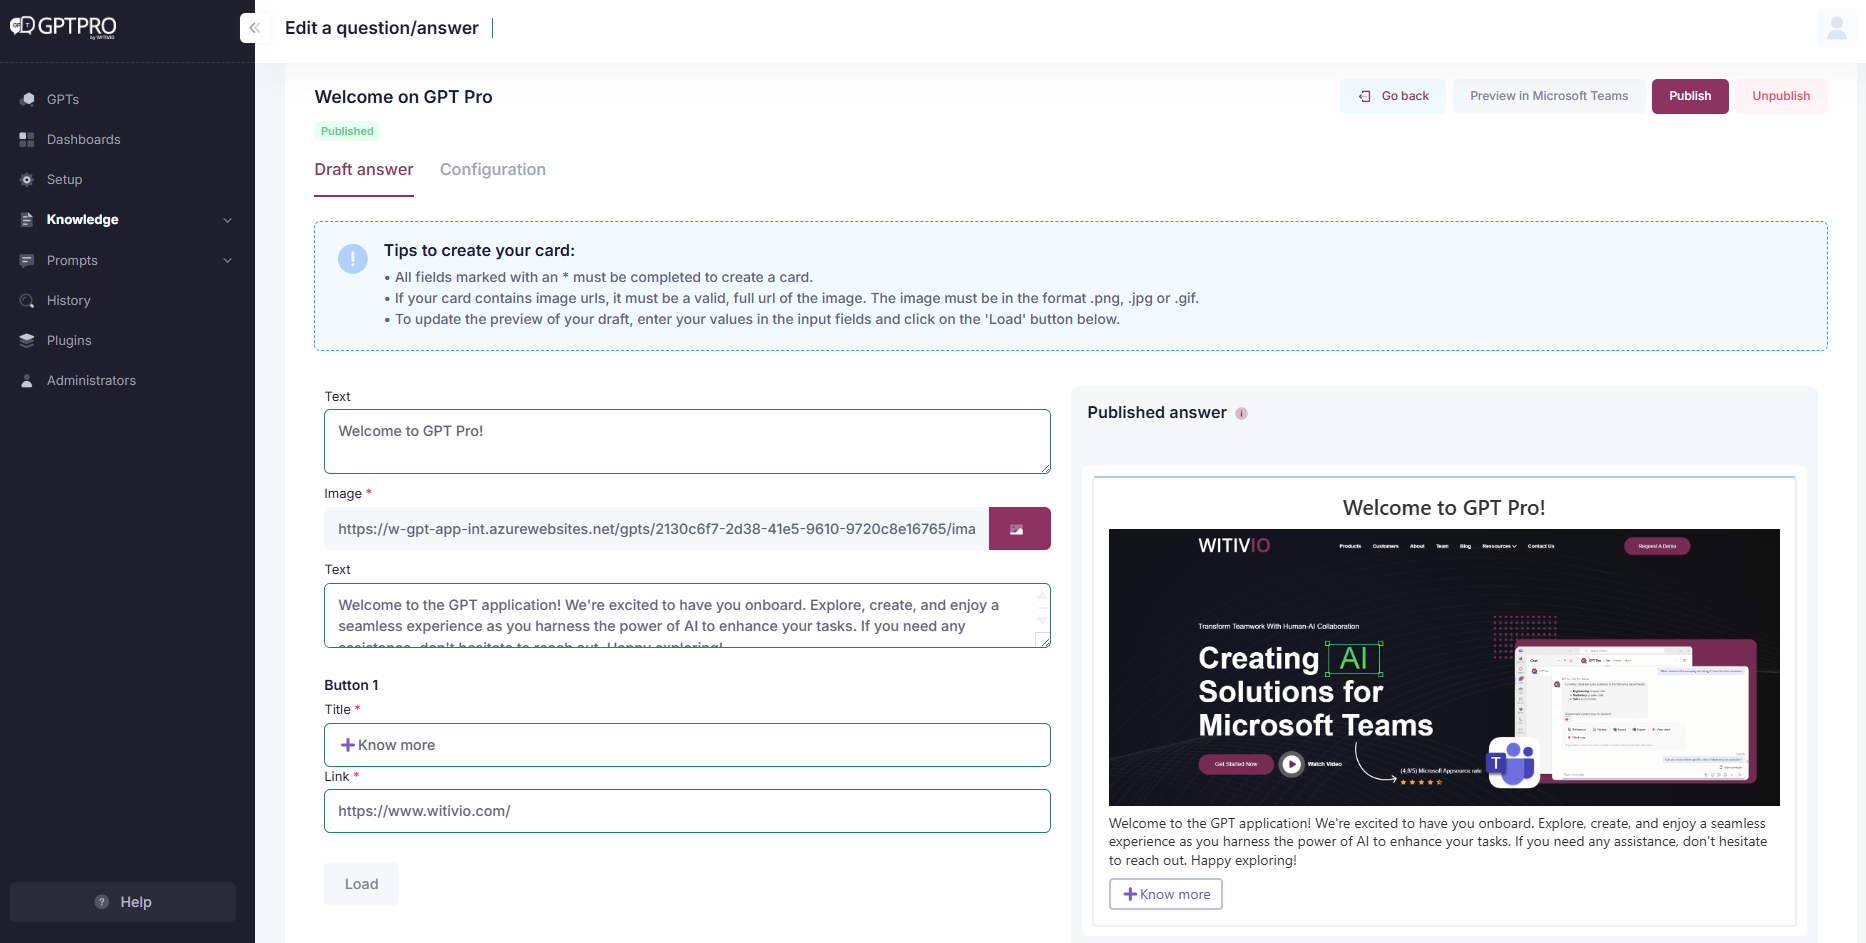
Task: Click the Load button
Action: coord(361,884)
